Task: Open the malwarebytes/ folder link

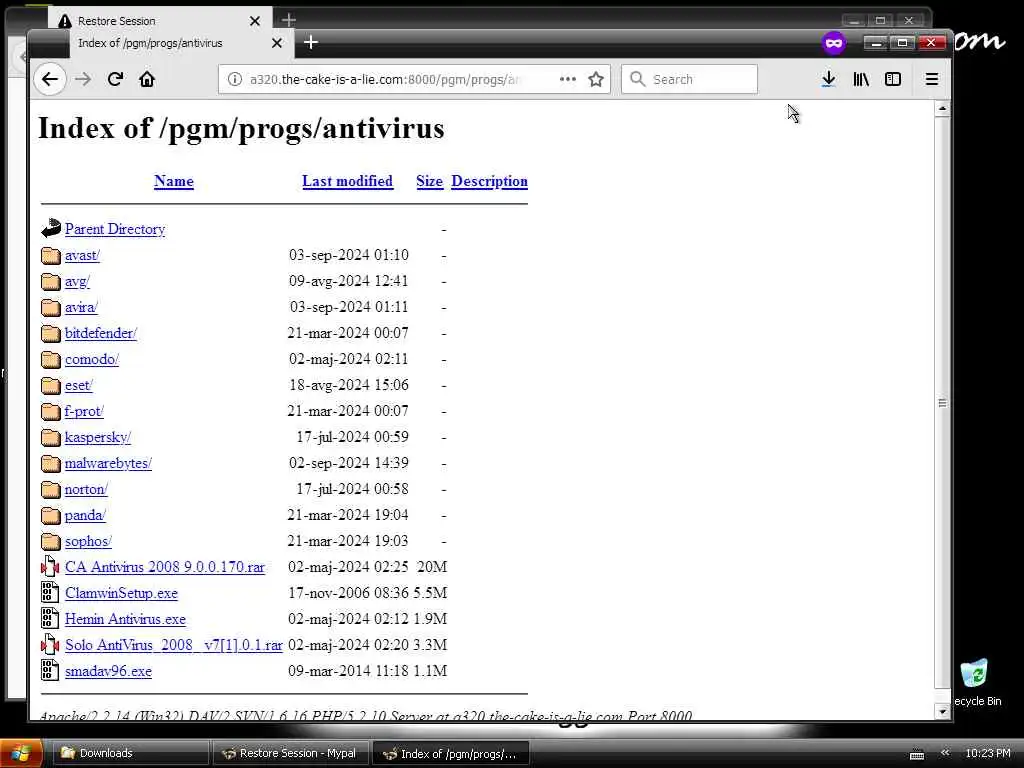Action: 108,464
